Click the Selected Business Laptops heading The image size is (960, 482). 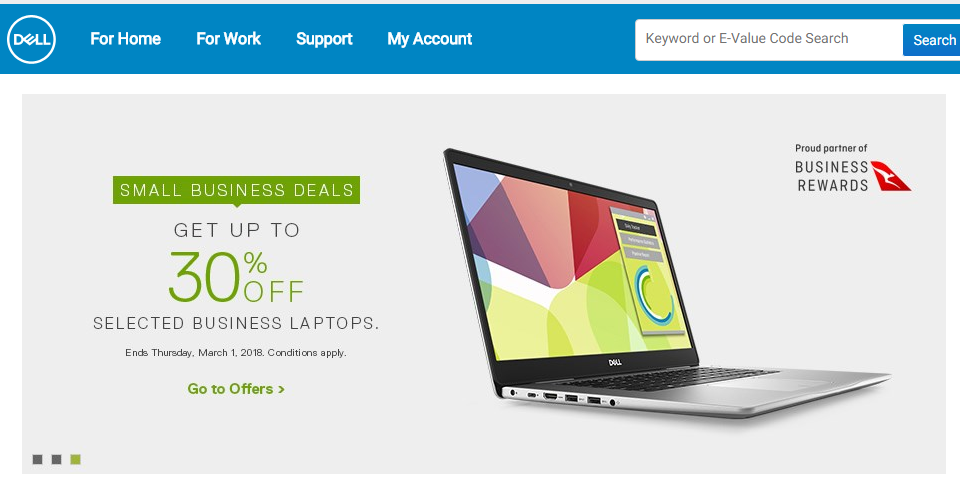(236, 323)
